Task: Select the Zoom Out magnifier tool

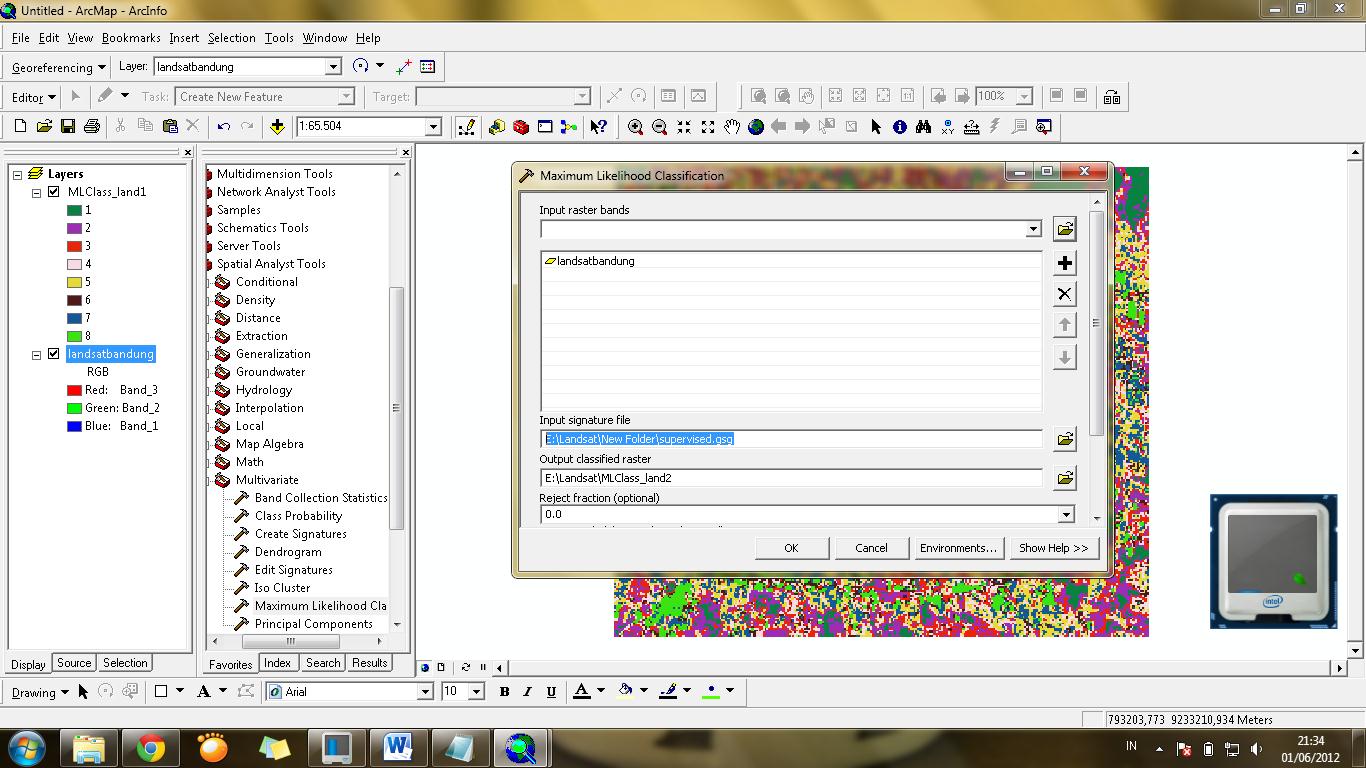Action: pyautogui.click(x=659, y=126)
